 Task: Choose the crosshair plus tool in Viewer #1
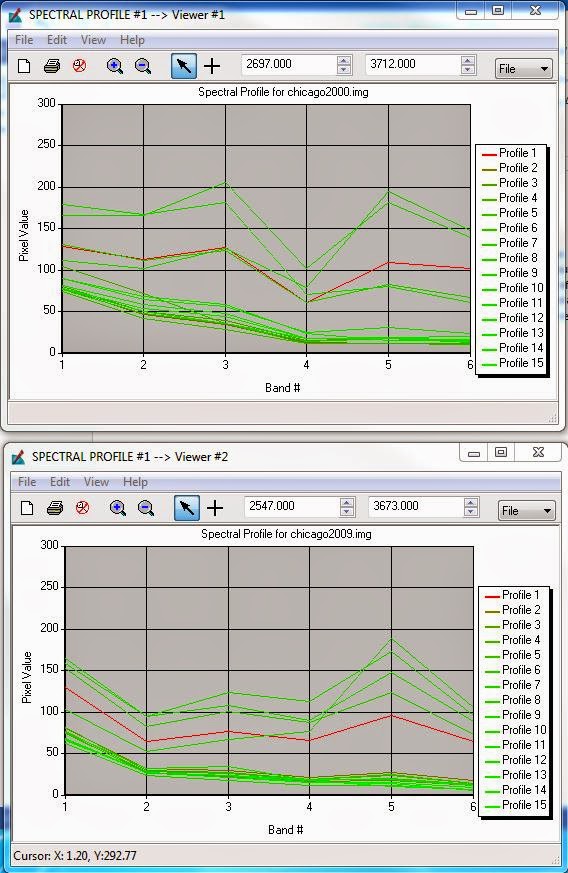212,66
